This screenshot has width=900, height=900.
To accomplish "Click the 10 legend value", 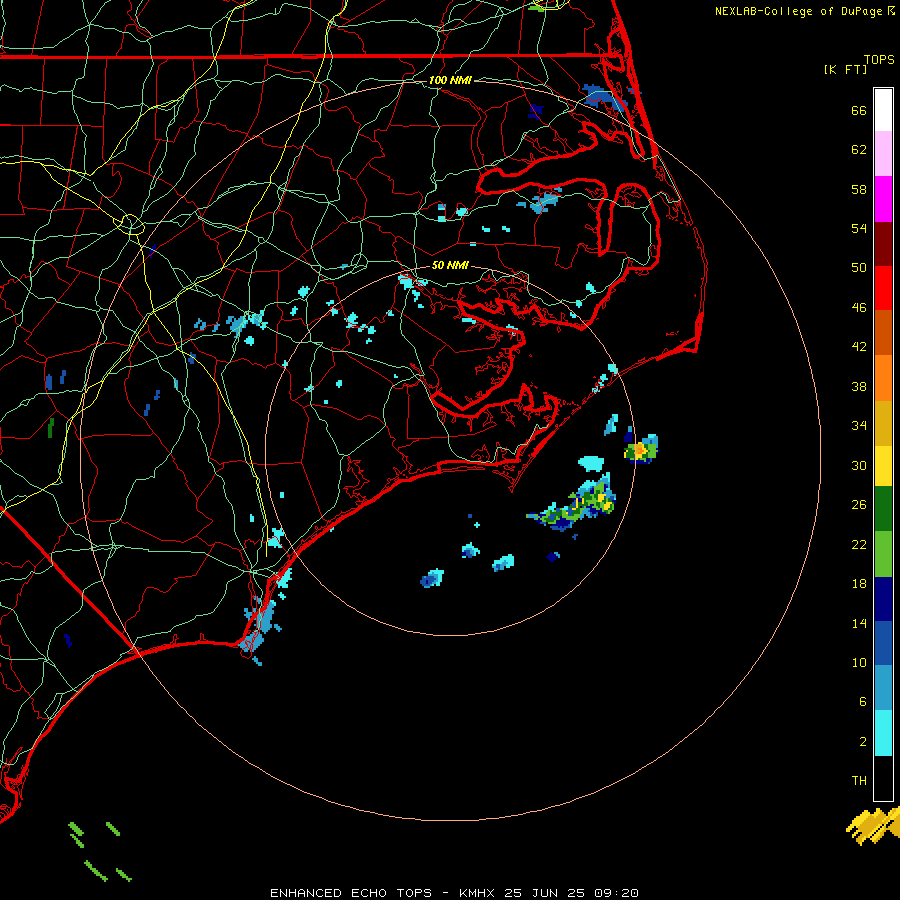I will pos(859,662).
